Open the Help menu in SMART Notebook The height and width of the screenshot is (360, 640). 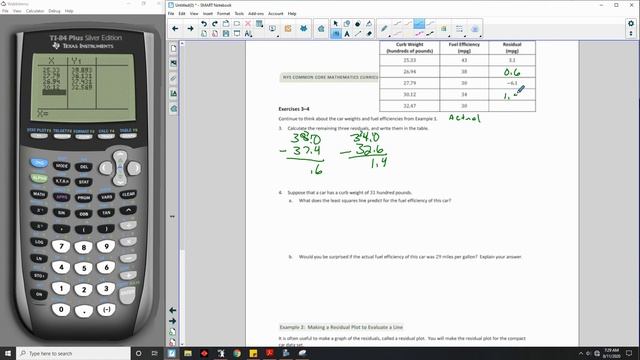[292, 13]
